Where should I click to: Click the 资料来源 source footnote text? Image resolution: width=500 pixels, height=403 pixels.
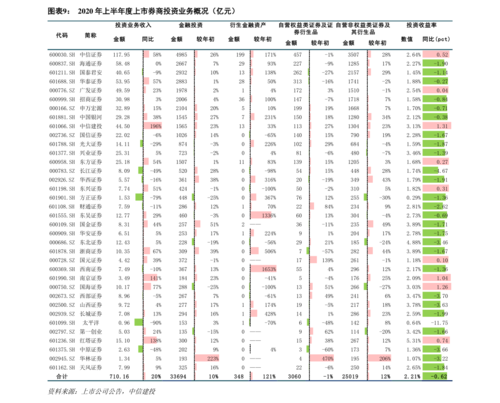pos(101,392)
